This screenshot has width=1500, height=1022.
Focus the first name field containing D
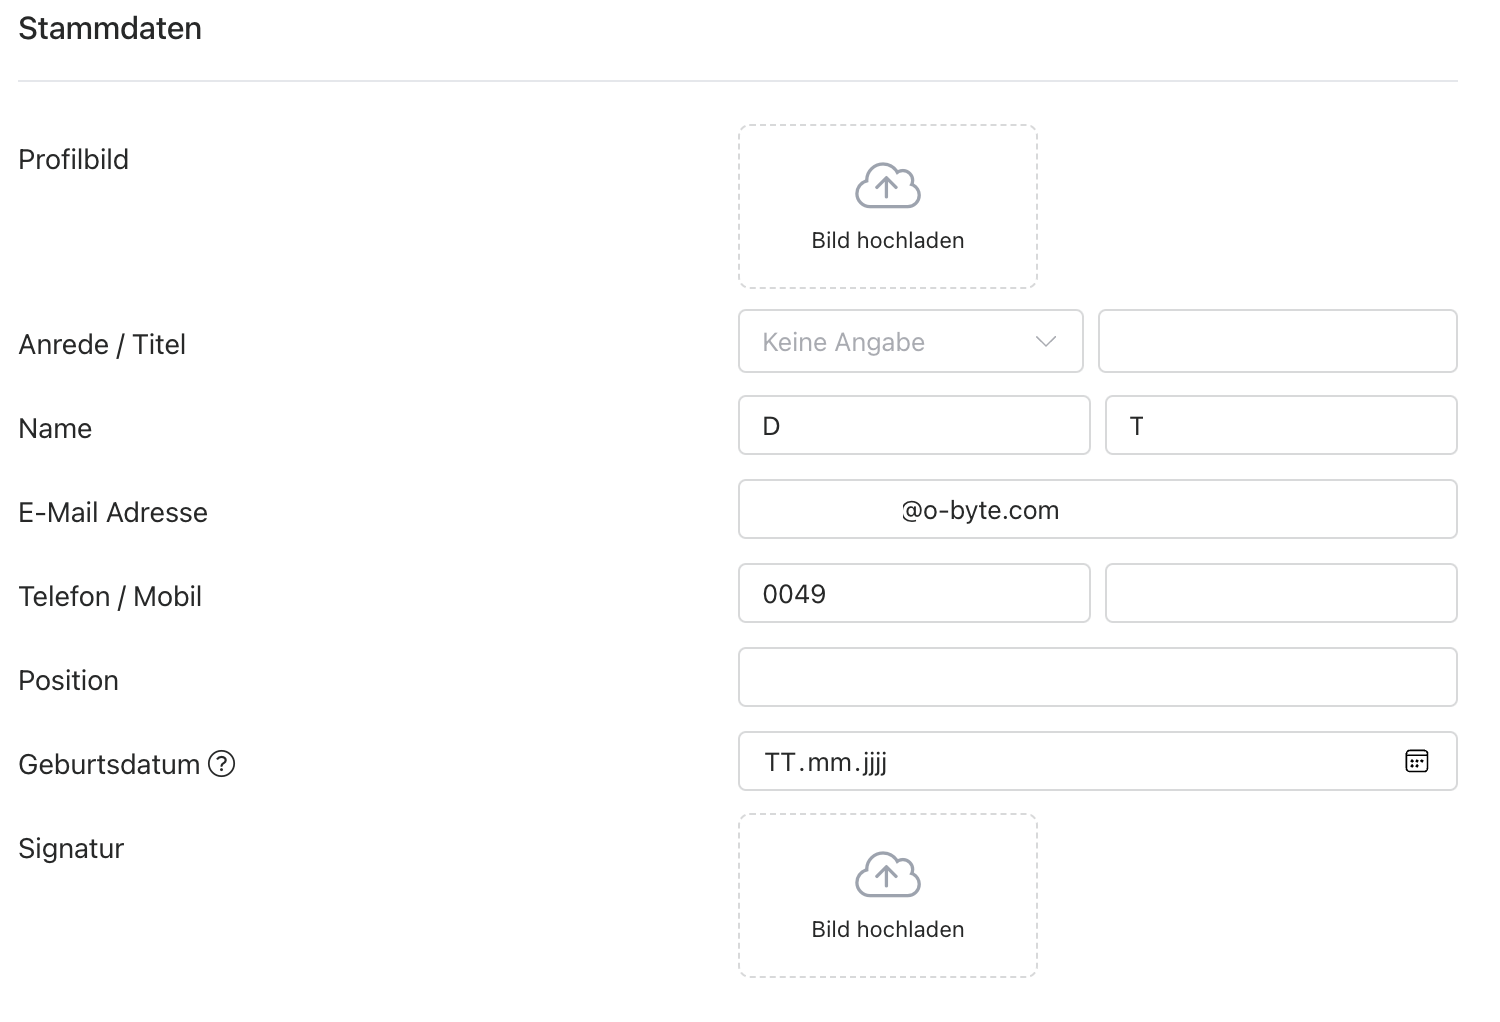pyautogui.click(x=914, y=426)
